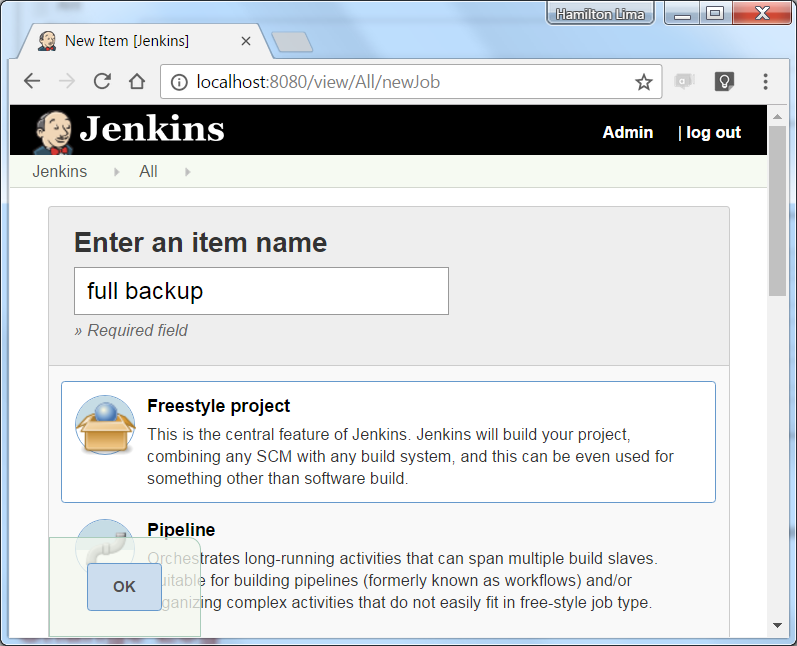
Task: Click the scrollbar down arrow
Action: coord(777,625)
